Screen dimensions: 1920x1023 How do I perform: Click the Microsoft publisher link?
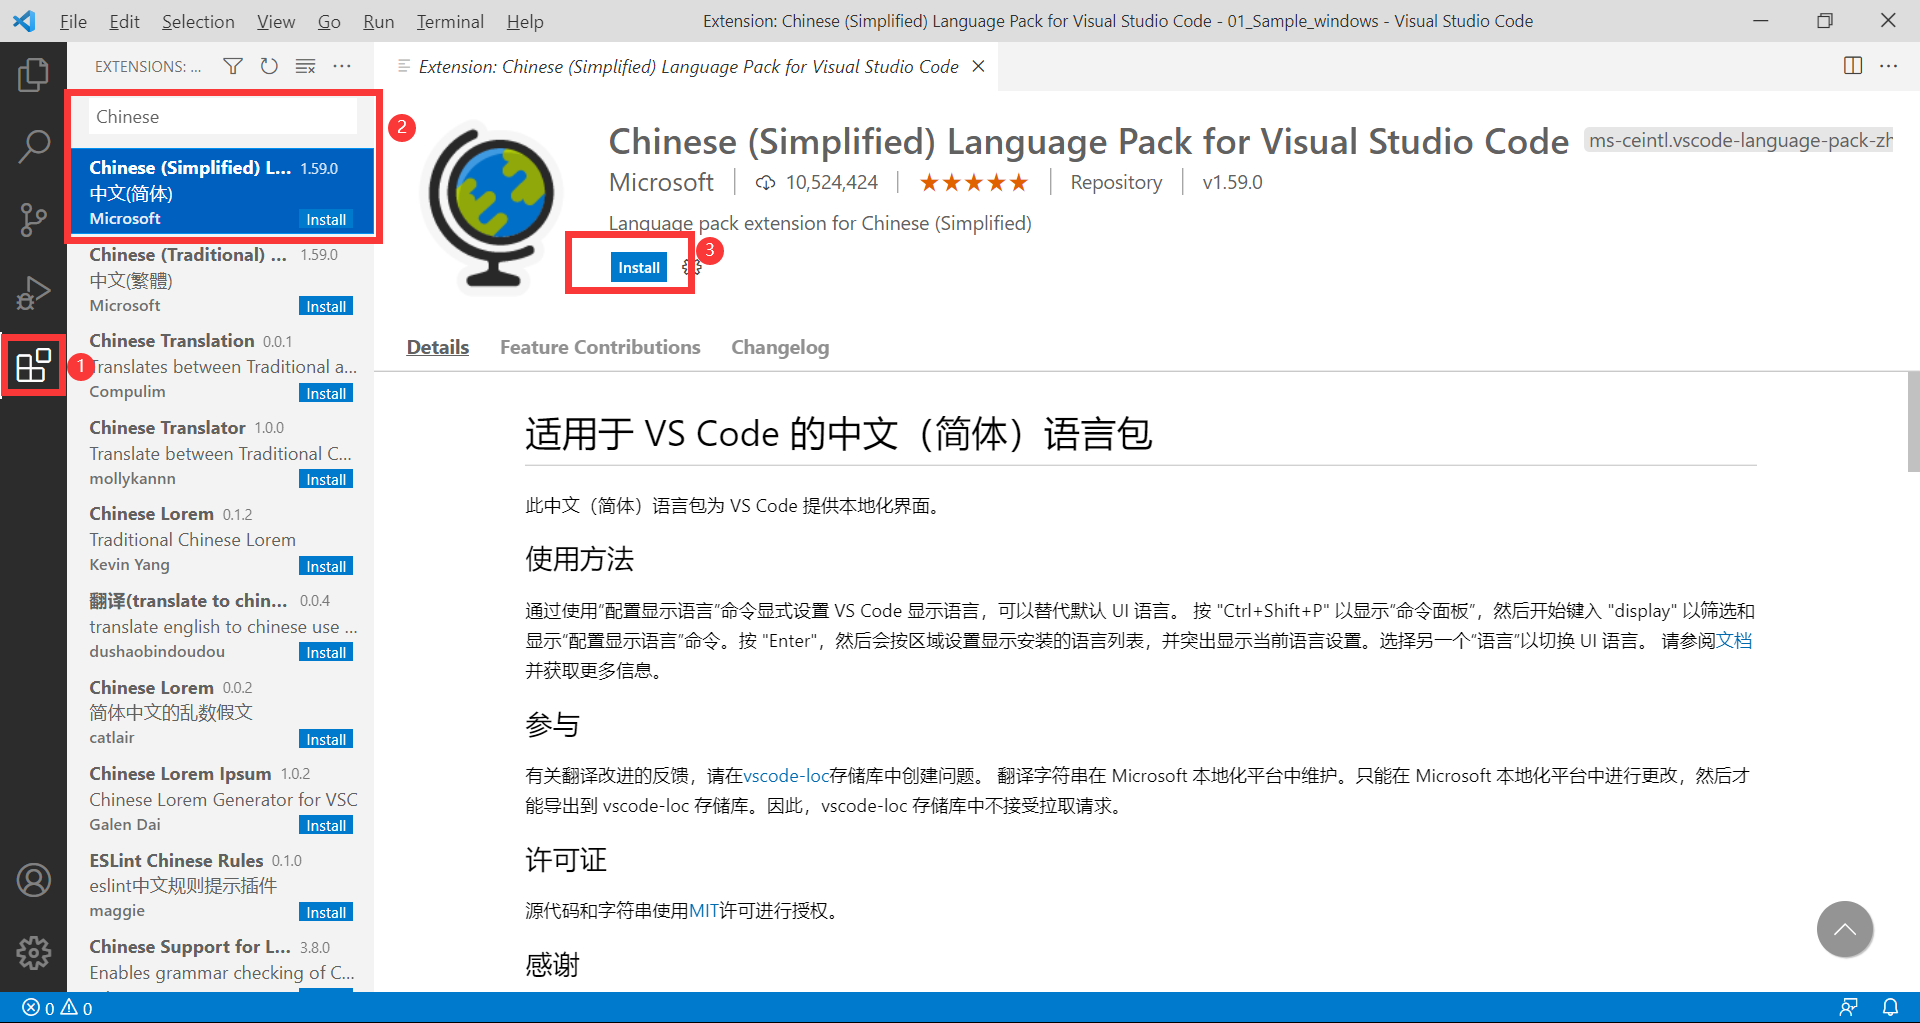click(x=661, y=182)
